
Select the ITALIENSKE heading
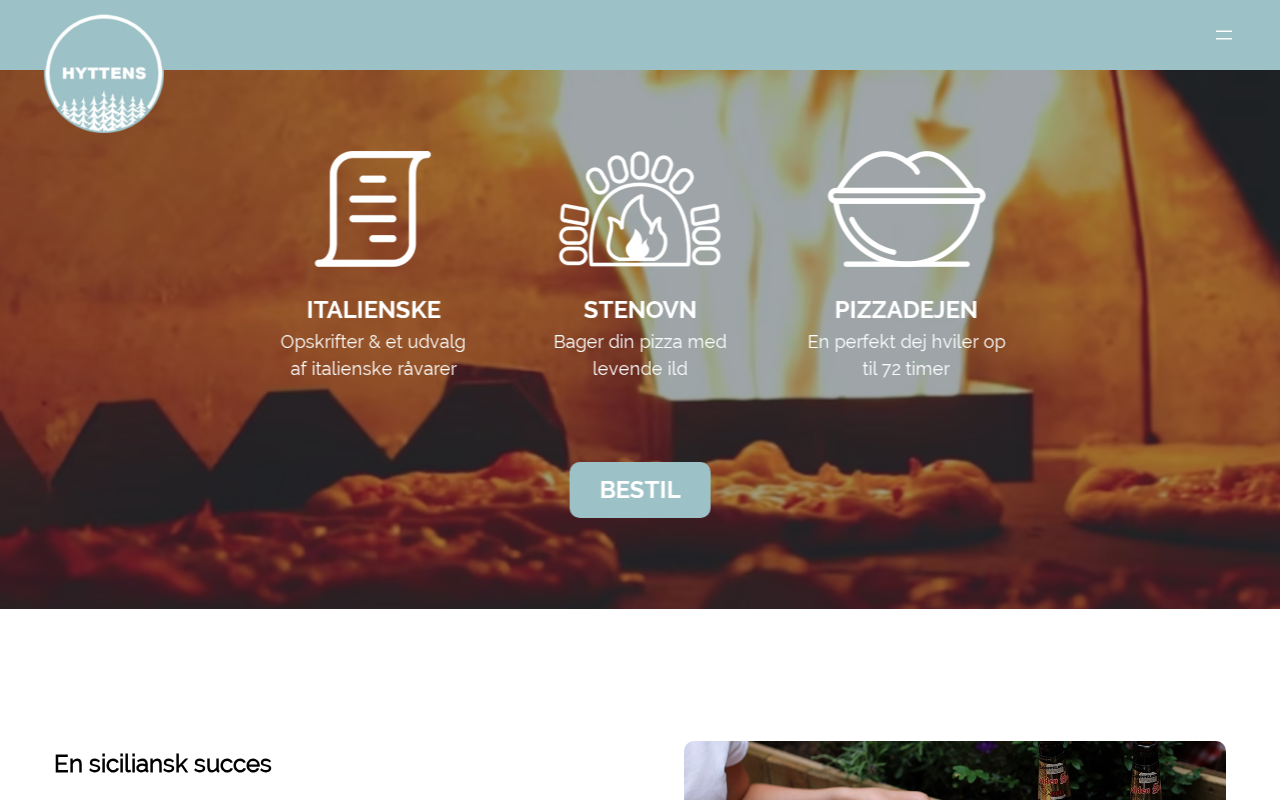373,310
